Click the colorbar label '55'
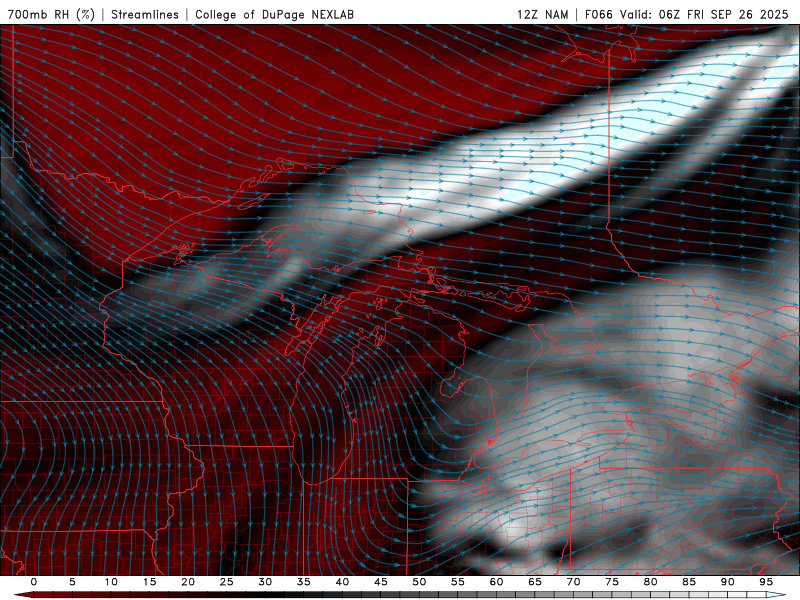 (458, 582)
